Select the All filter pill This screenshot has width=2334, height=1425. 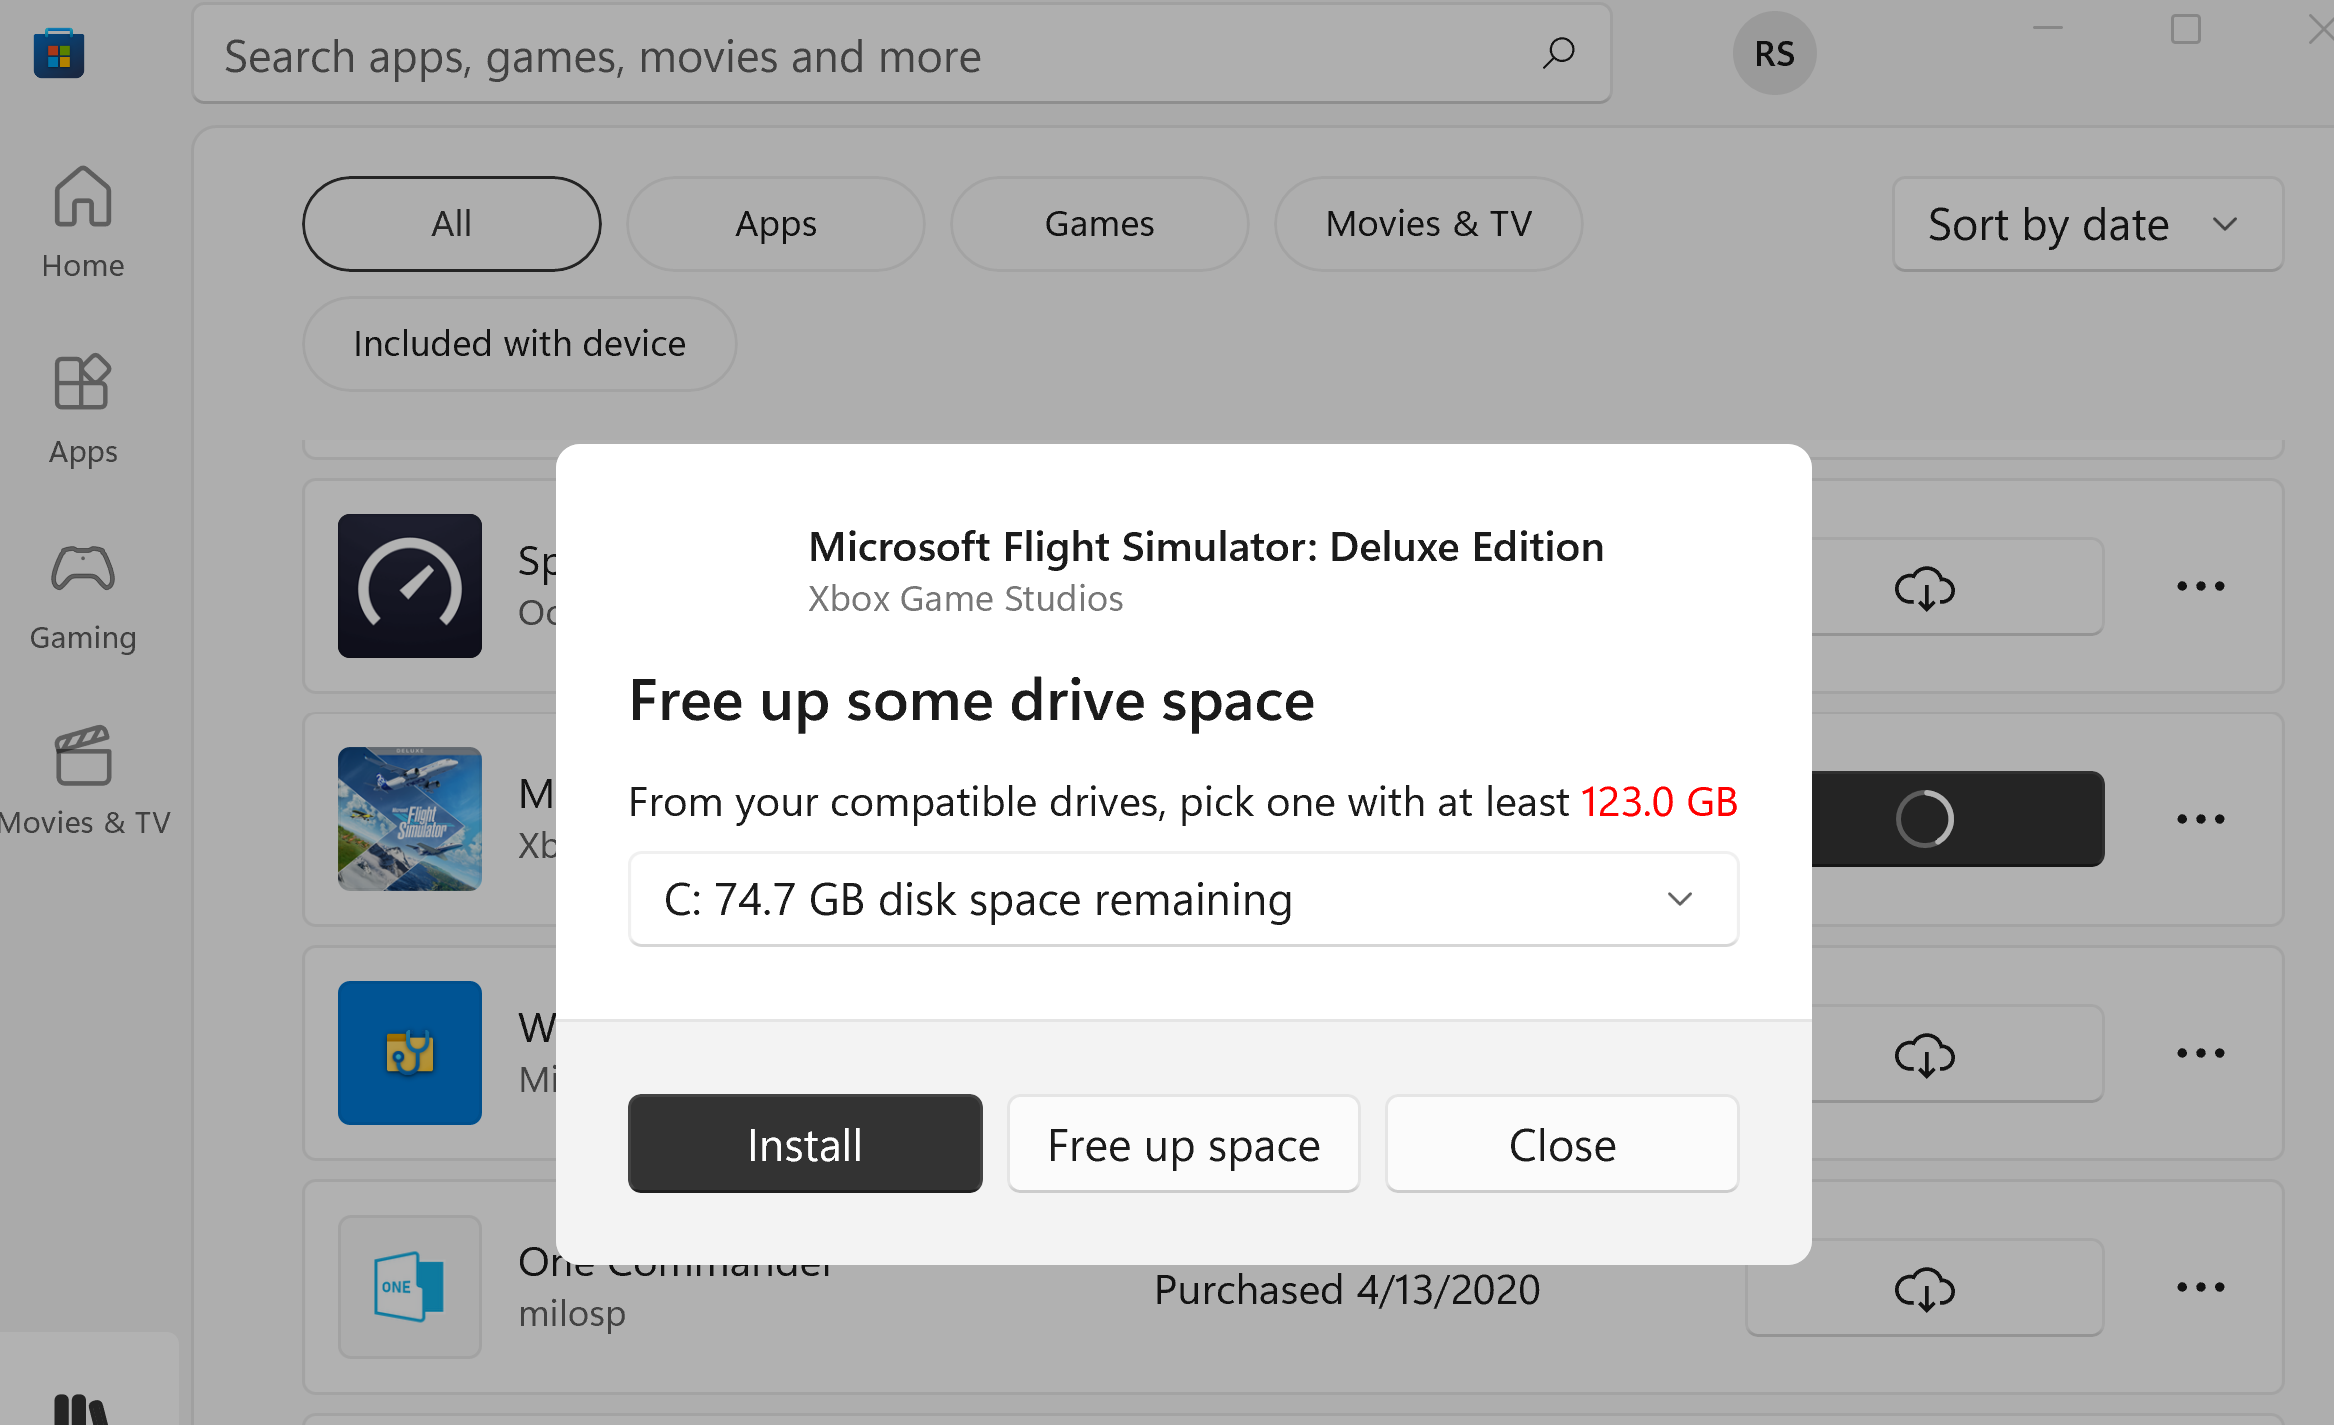click(451, 224)
